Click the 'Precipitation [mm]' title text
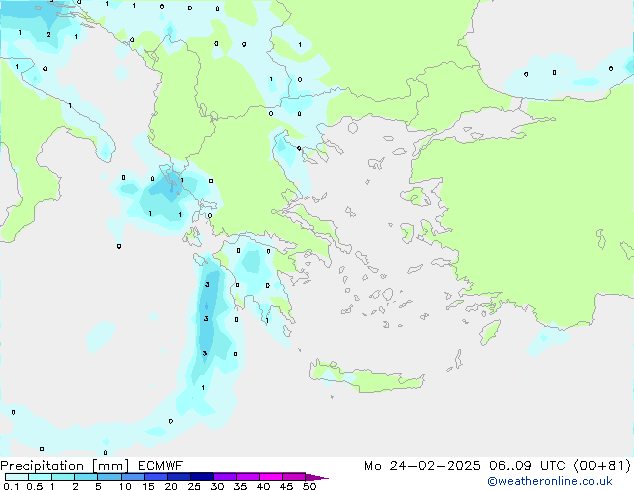The width and height of the screenshot is (634, 490). (x=64, y=466)
